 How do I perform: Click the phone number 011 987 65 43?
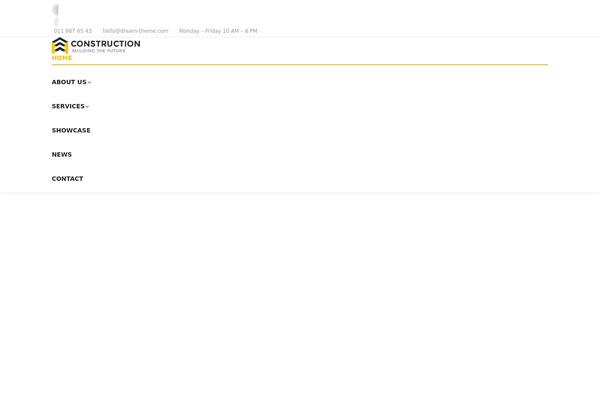73,31
